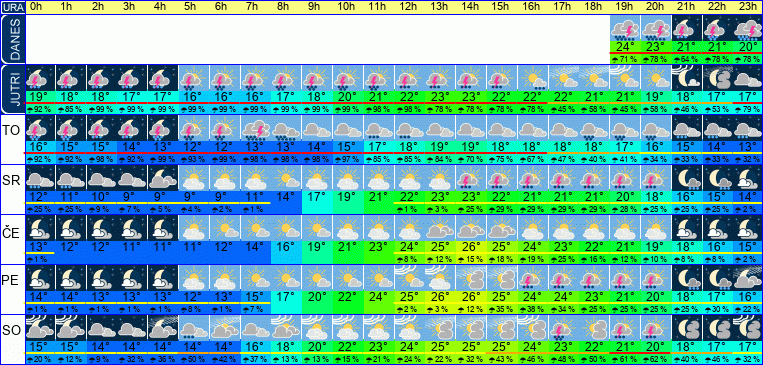Click the TO 8h rain cloud icon

point(286,128)
